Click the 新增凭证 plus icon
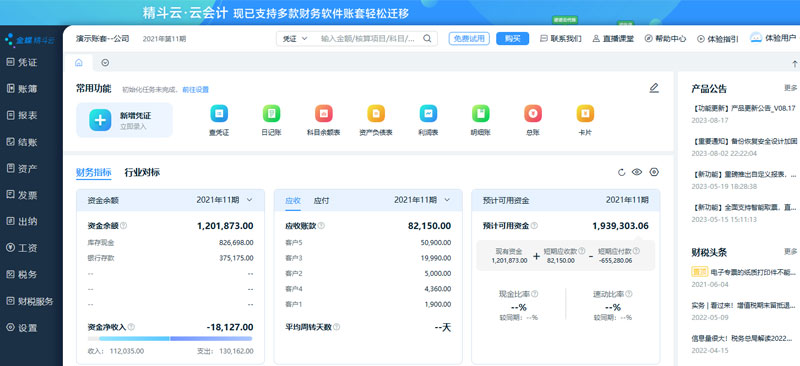The width and height of the screenshot is (800, 366). click(x=100, y=120)
